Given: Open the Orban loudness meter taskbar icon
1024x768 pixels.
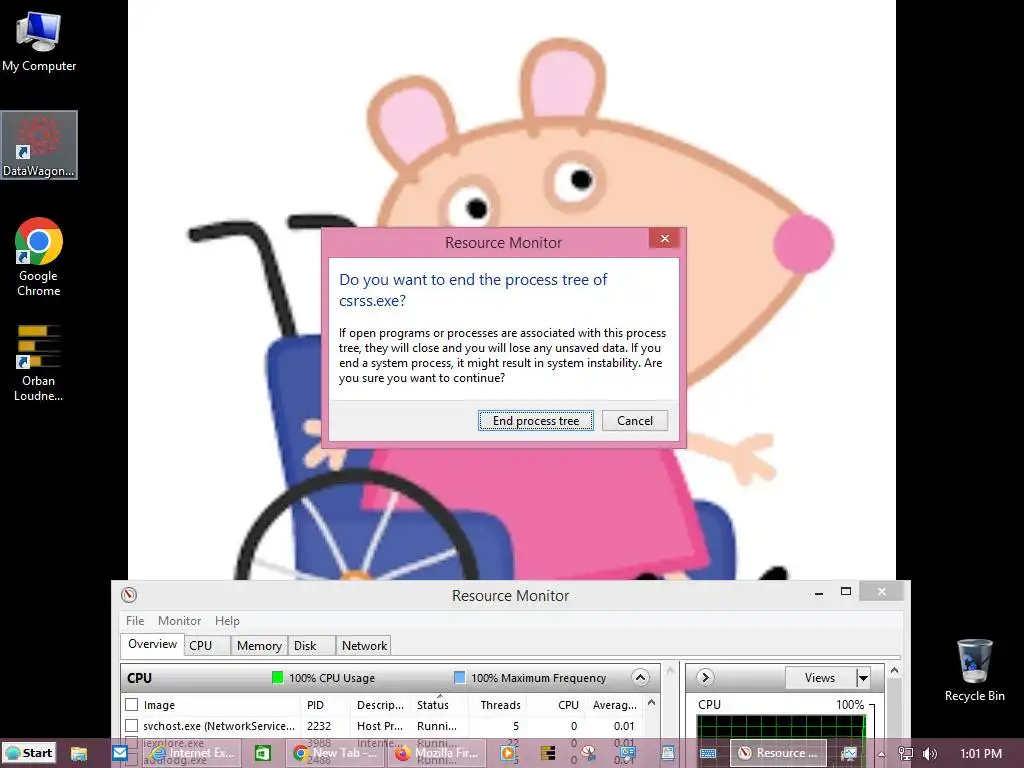Looking at the screenshot, I should [548, 753].
